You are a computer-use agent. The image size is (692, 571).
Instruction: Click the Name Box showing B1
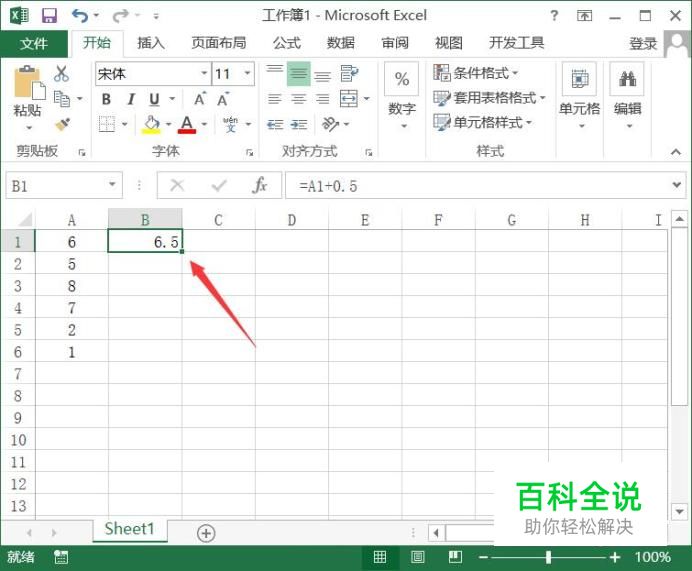pyautogui.click(x=64, y=186)
